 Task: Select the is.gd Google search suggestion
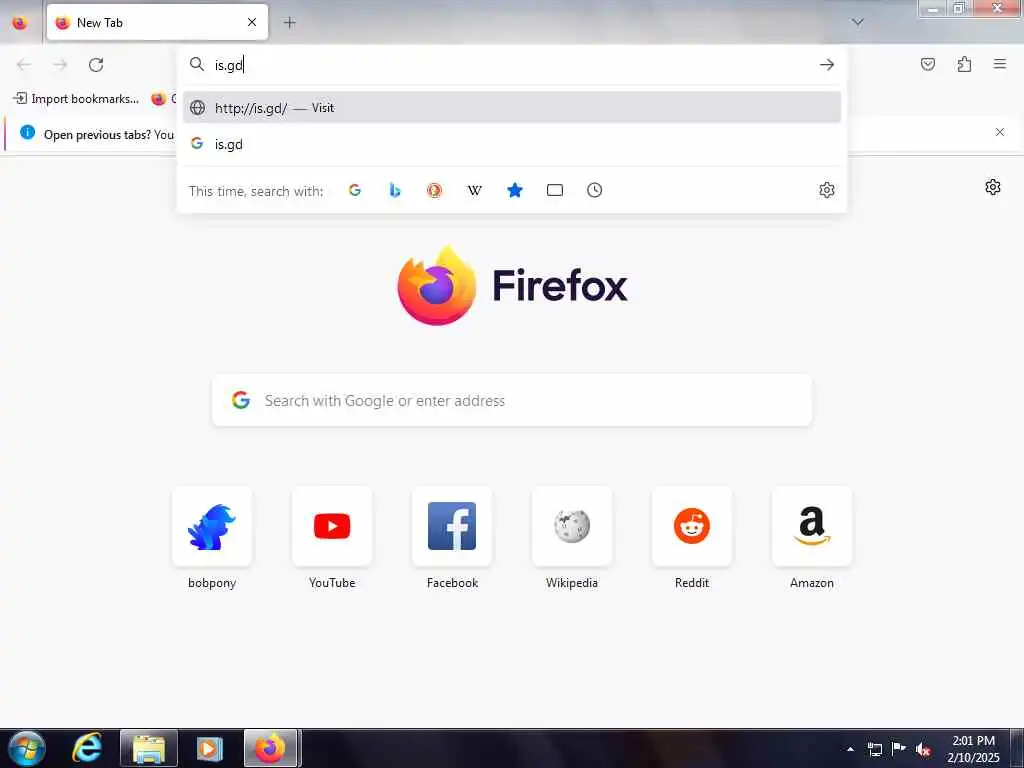pyautogui.click(x=512, y=144)
